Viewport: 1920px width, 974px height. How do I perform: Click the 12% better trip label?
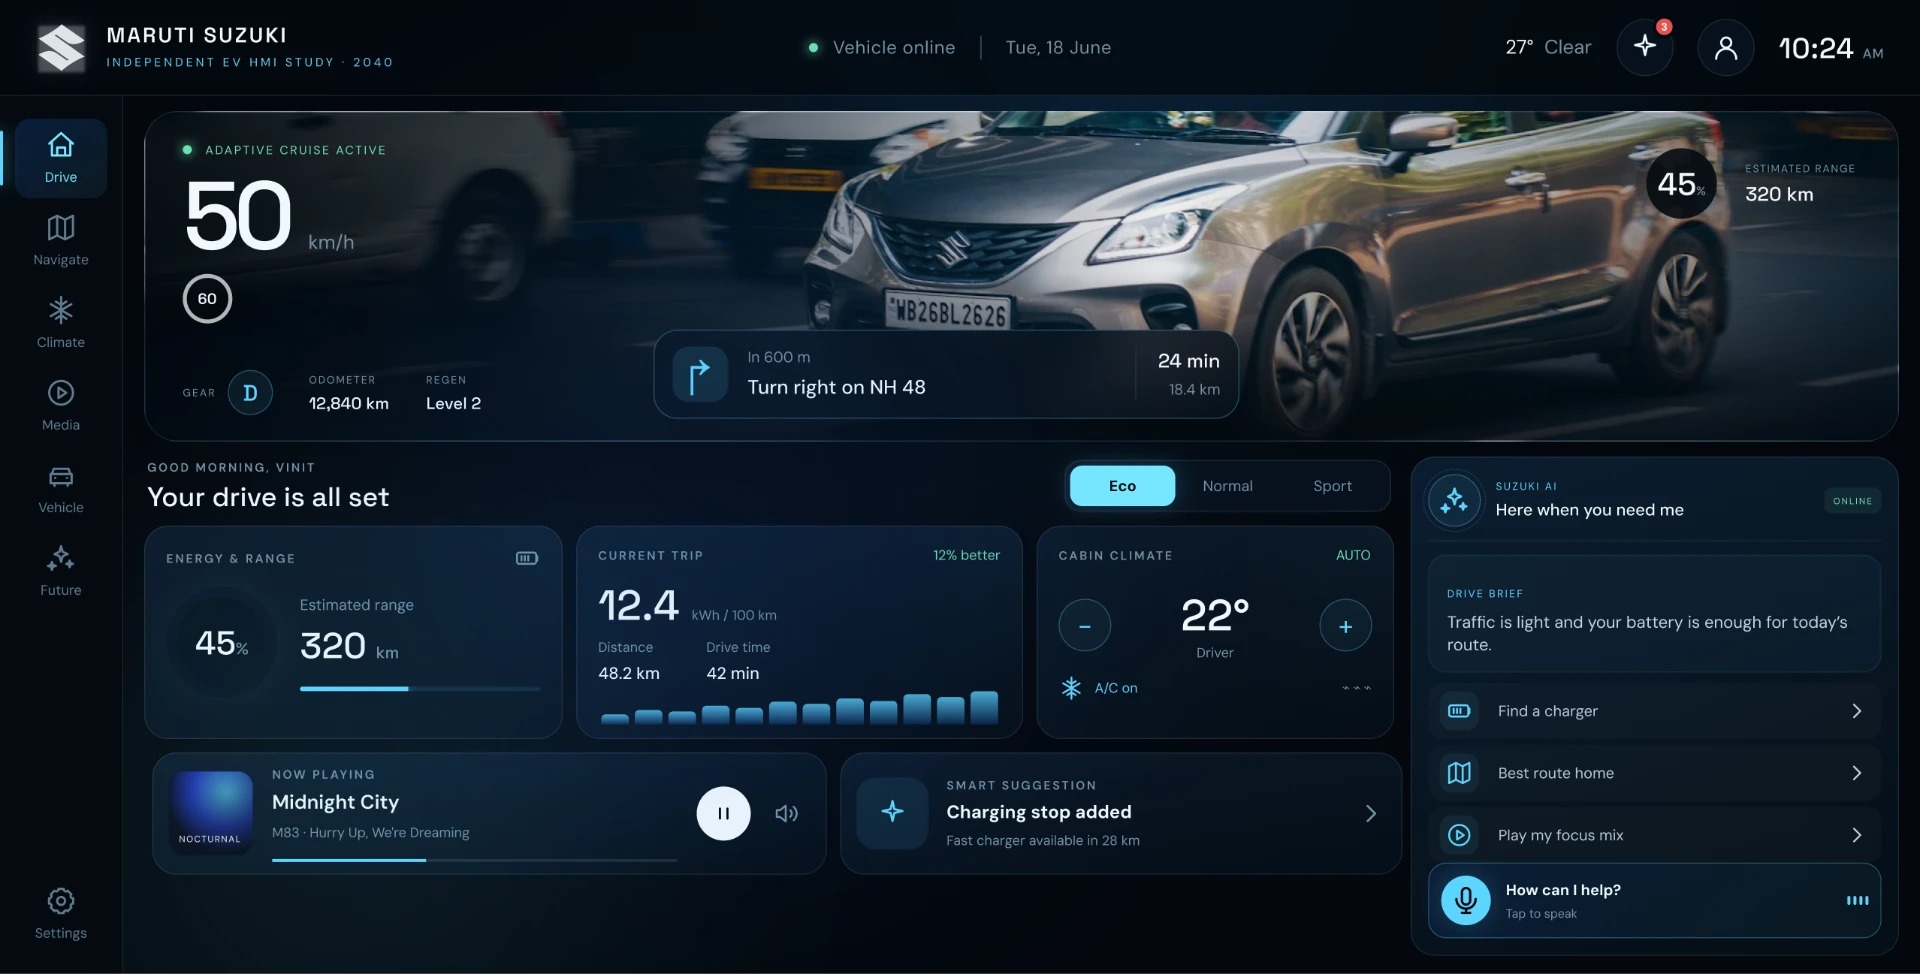point(966,555)
